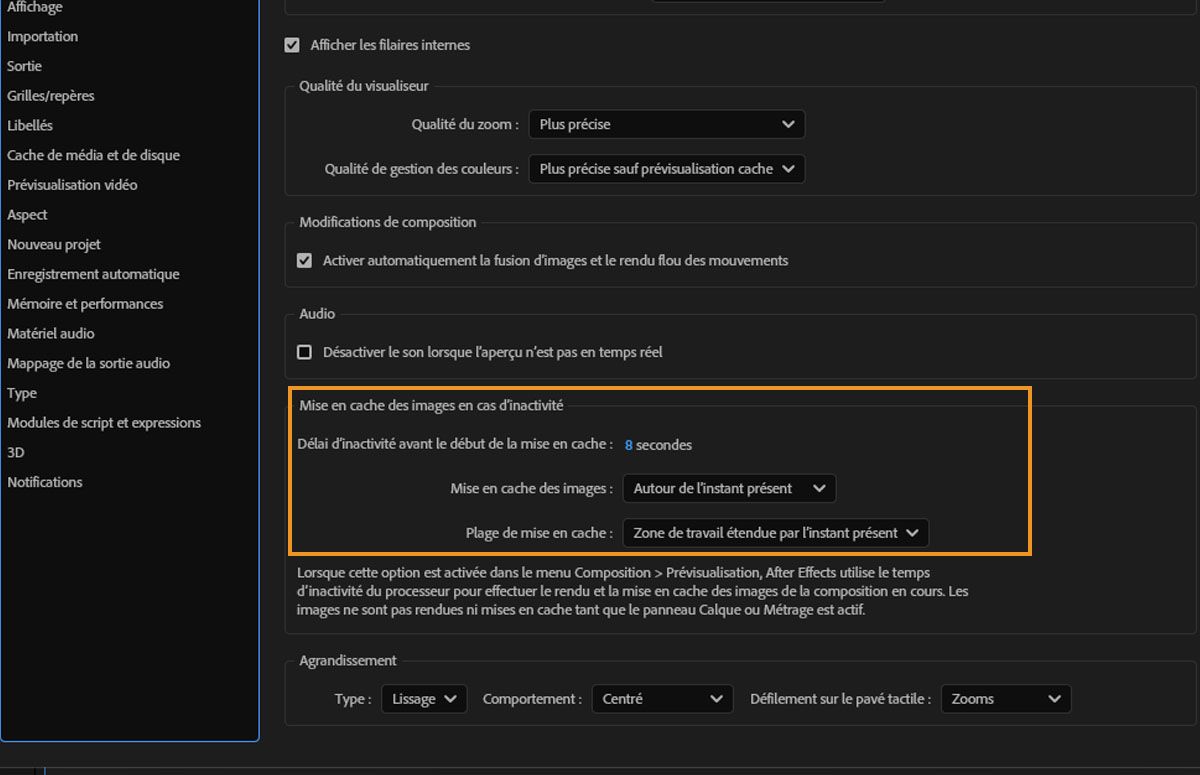Open 'Notifications' preferences category
The width and height of the screenshot is (1200, 775).
[x=45, y=482]
